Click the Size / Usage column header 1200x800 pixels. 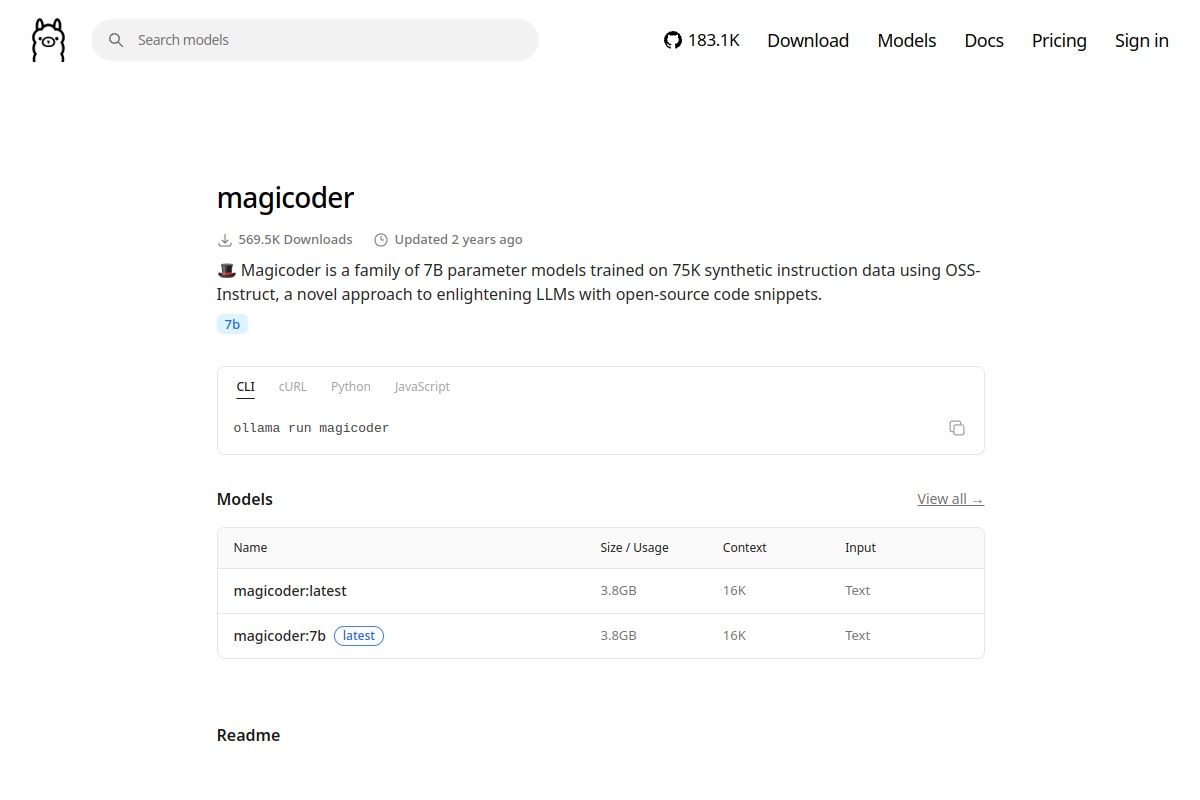(x=634, y=548)
